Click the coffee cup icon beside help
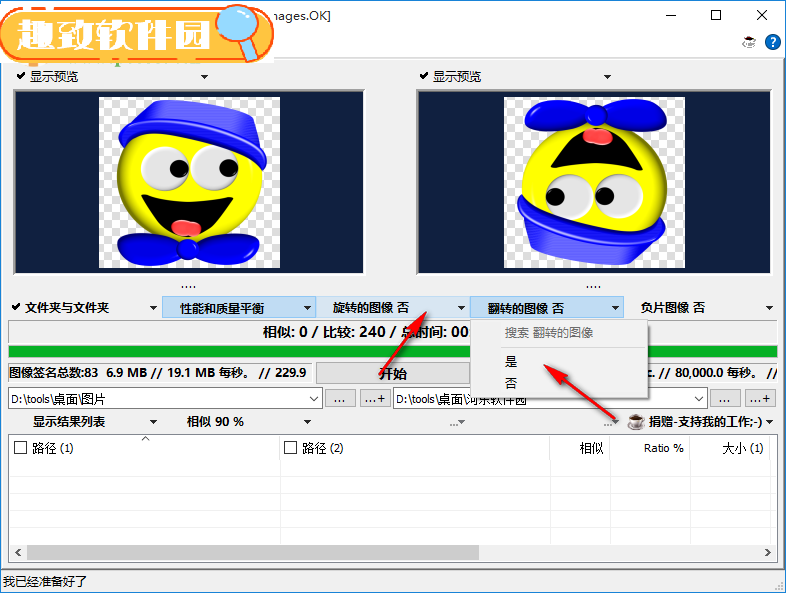Viewport: 786px width, 593px height. [x=749, y=43]
